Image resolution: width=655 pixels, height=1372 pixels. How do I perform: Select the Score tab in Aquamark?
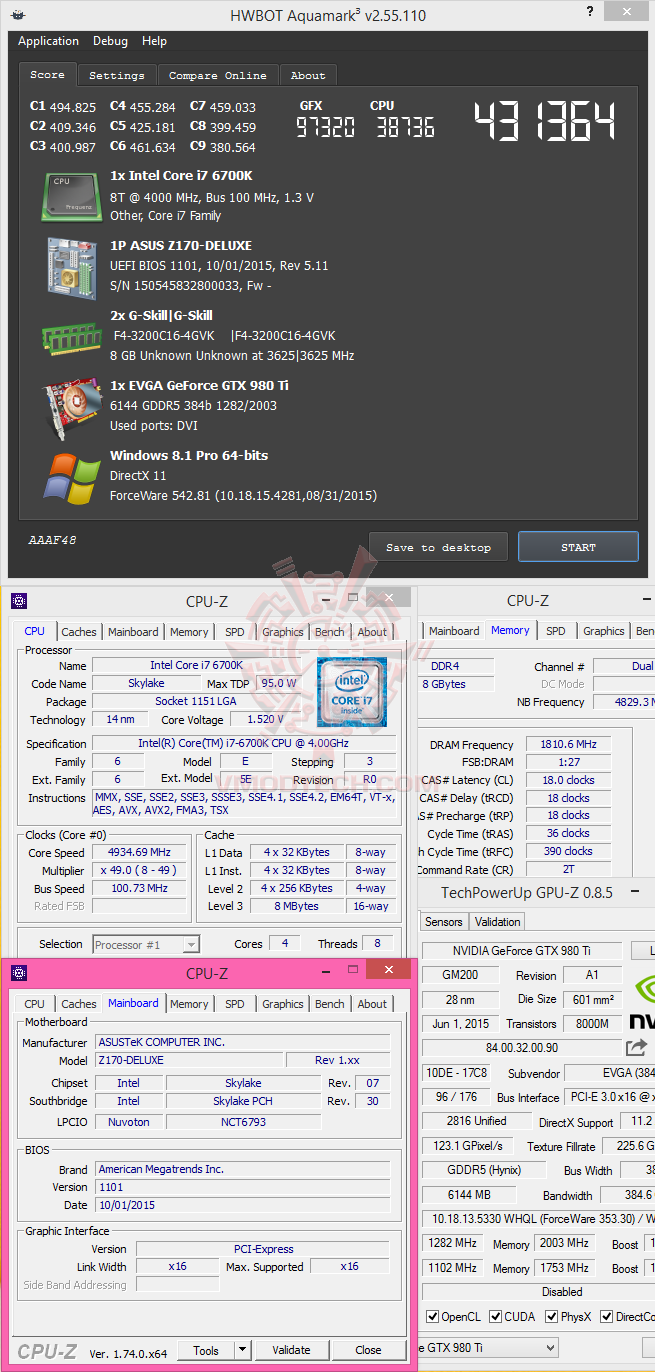coord(47,74)
